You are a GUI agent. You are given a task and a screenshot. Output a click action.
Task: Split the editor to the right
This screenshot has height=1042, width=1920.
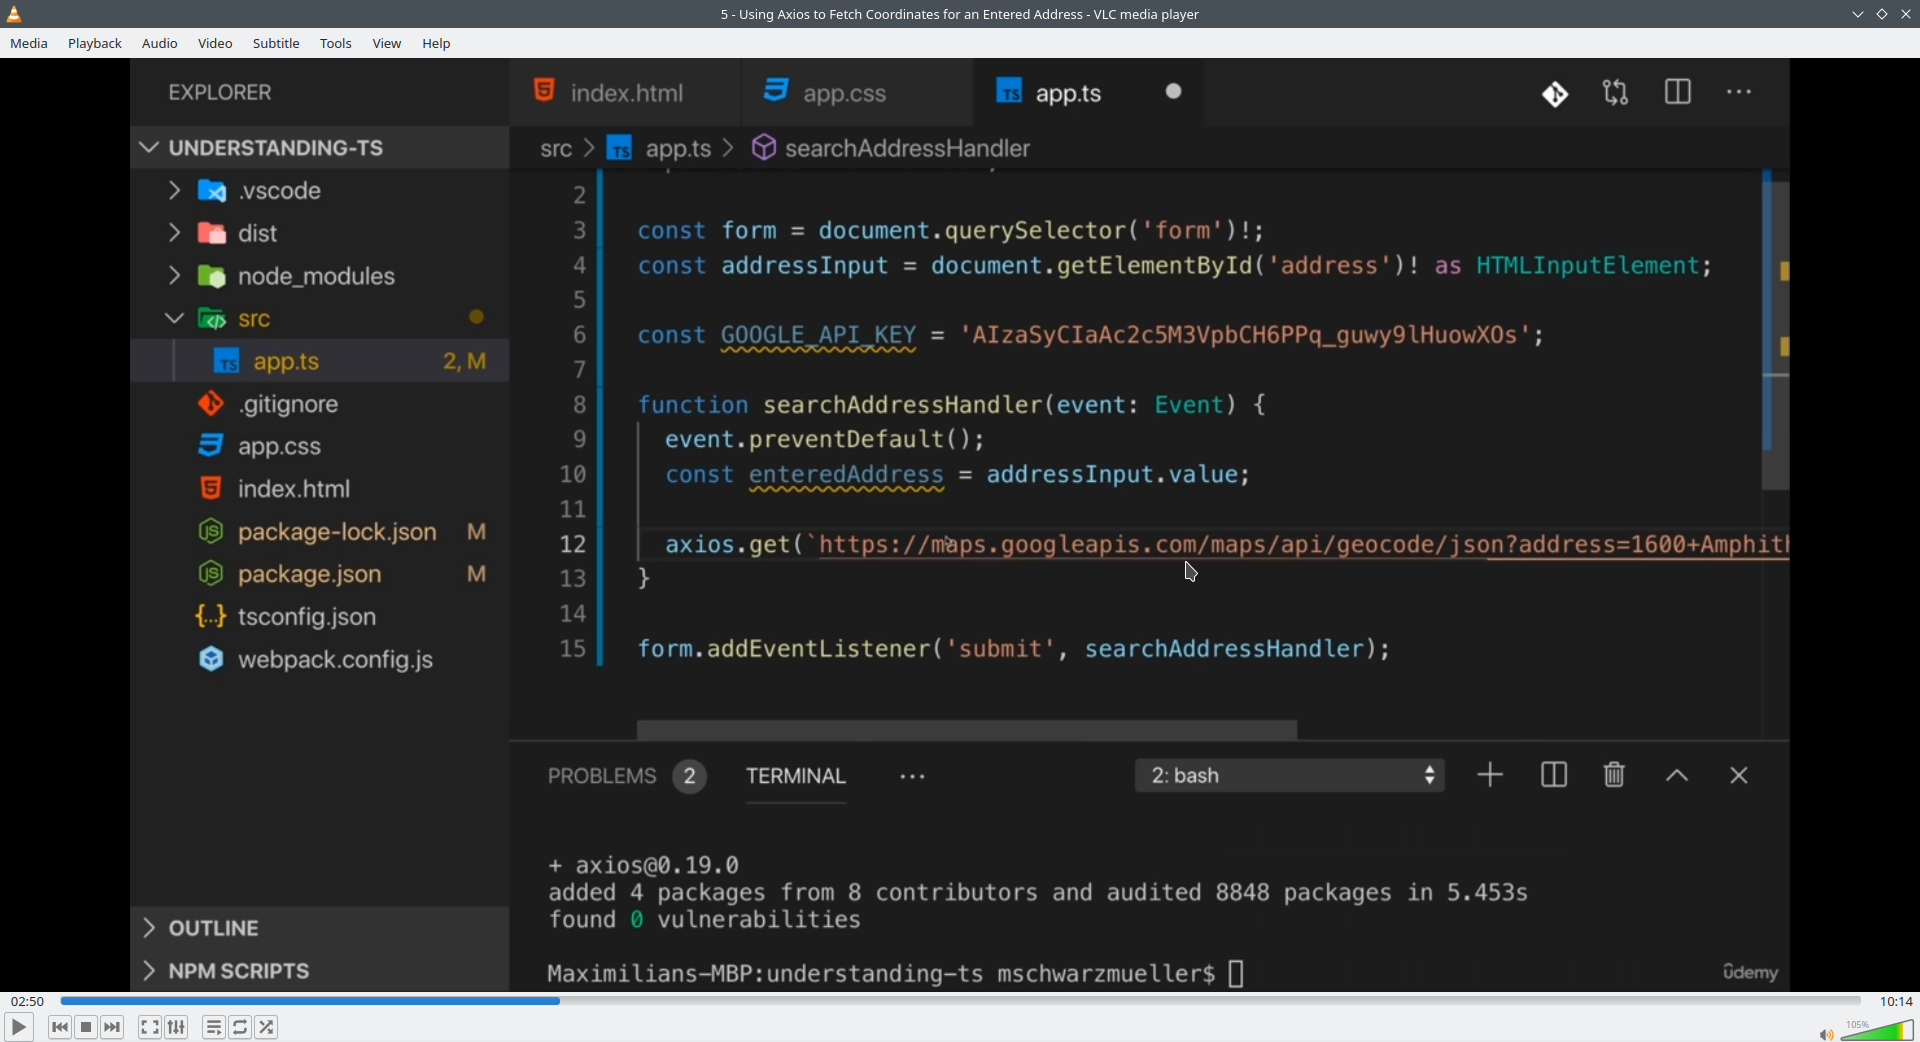pos(1678,92)
